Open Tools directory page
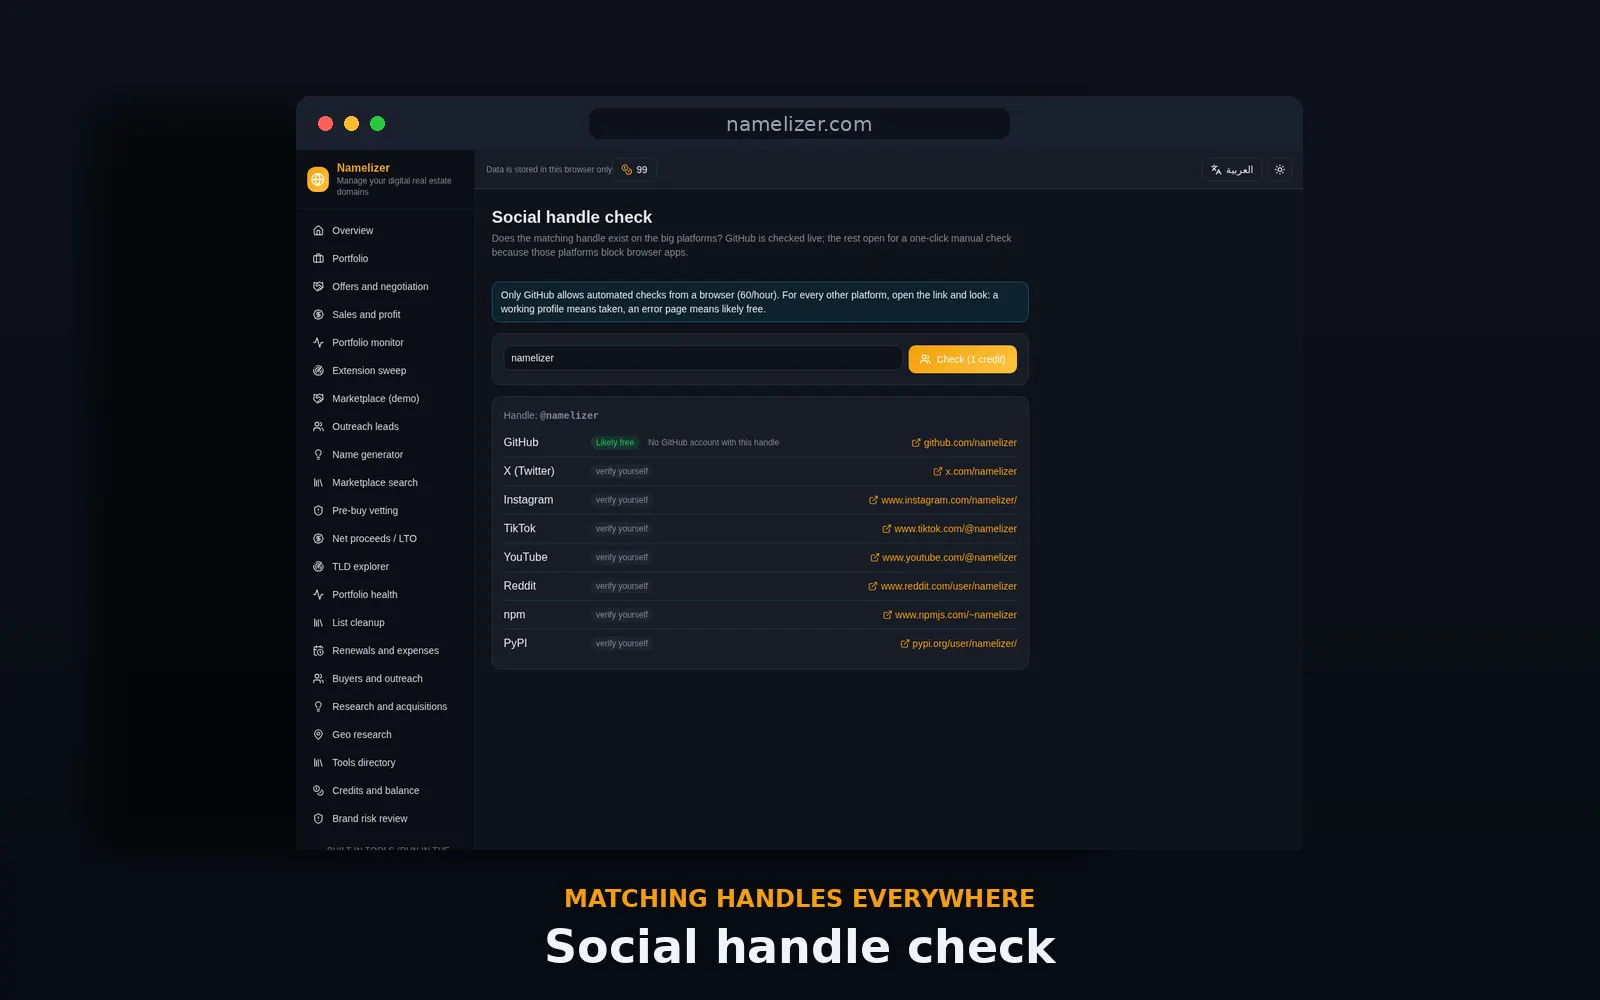This screenshot has height=1000, width=1600. click(385, 763)
